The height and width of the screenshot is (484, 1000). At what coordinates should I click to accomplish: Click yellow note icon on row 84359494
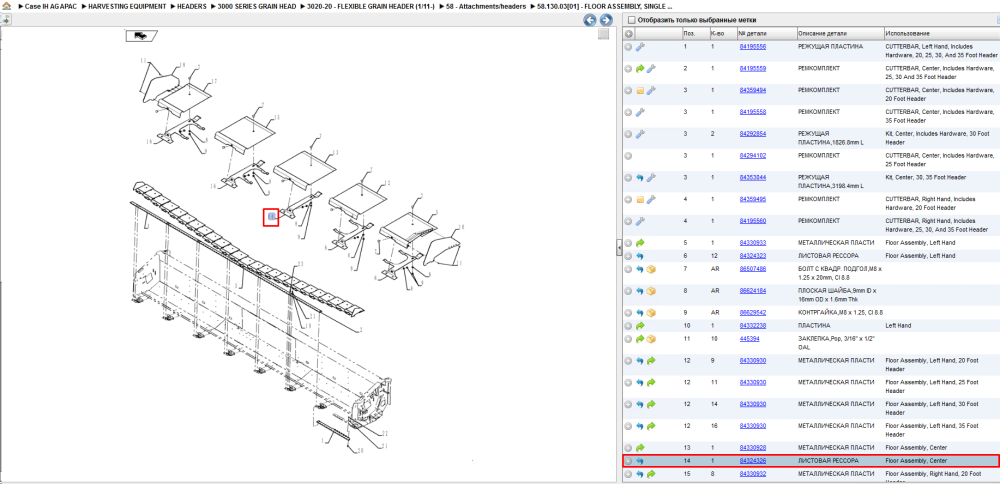coord(640,91)
